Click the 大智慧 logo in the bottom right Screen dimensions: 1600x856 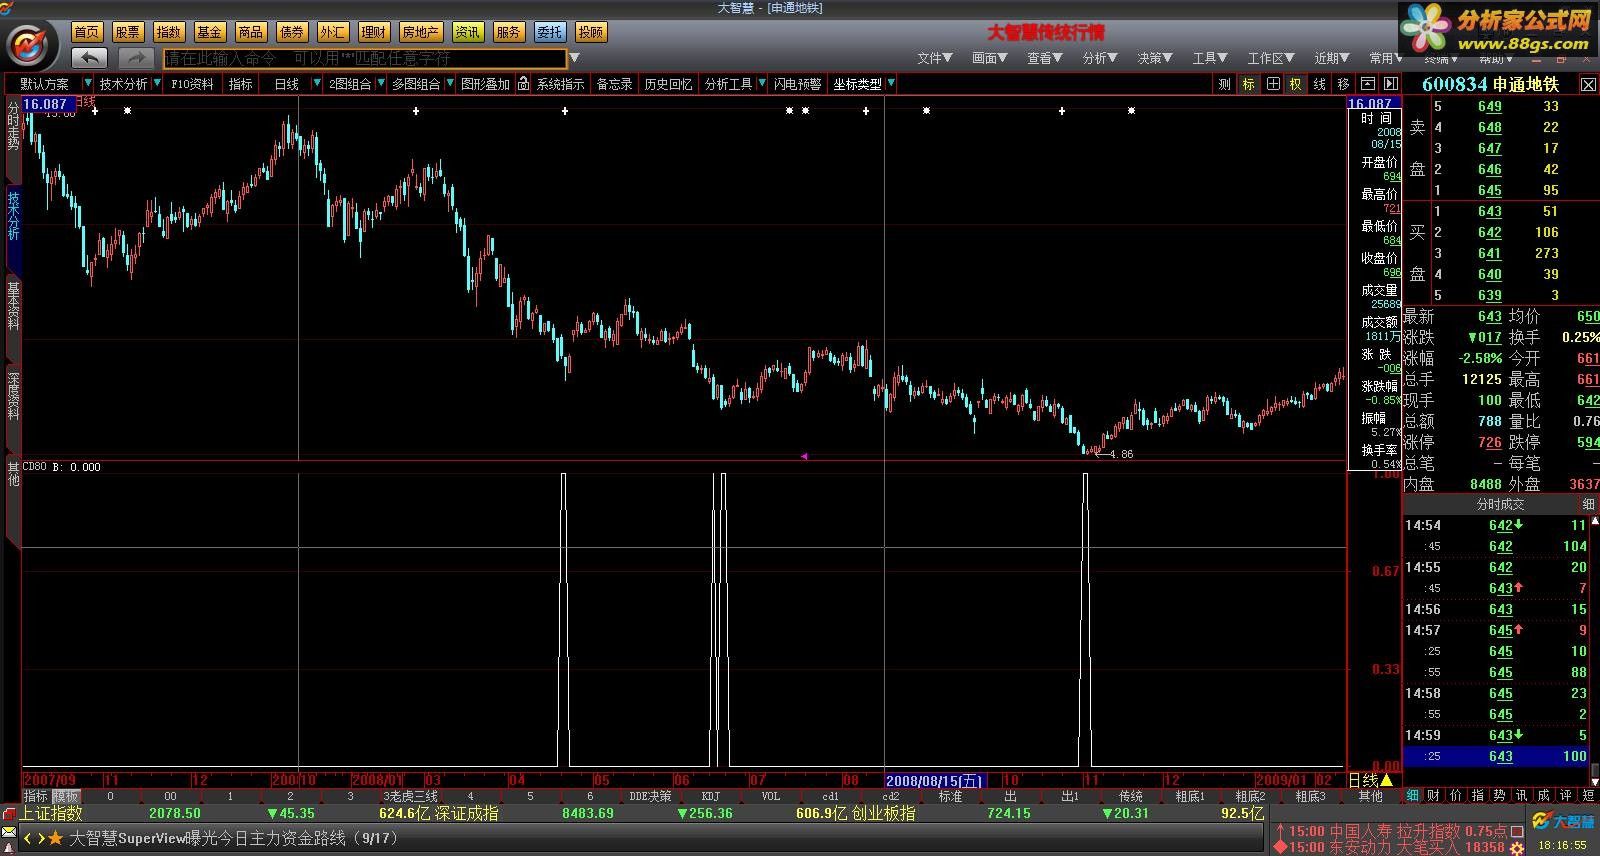pos(1565,822)
